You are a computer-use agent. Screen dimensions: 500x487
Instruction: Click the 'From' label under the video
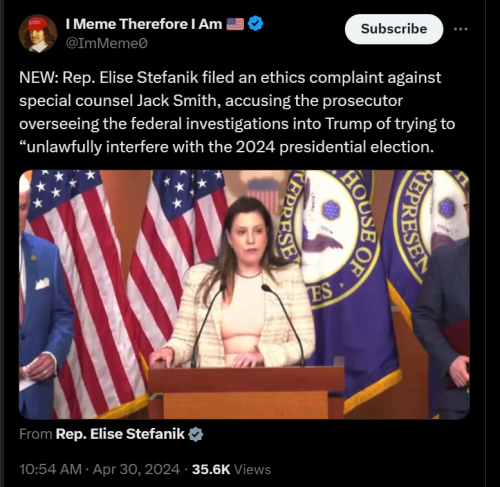(x=36, y=434)
